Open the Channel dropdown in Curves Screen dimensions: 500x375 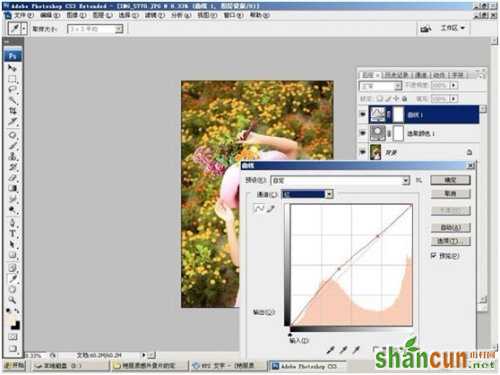pyautogui.click(x=307, y=194)
